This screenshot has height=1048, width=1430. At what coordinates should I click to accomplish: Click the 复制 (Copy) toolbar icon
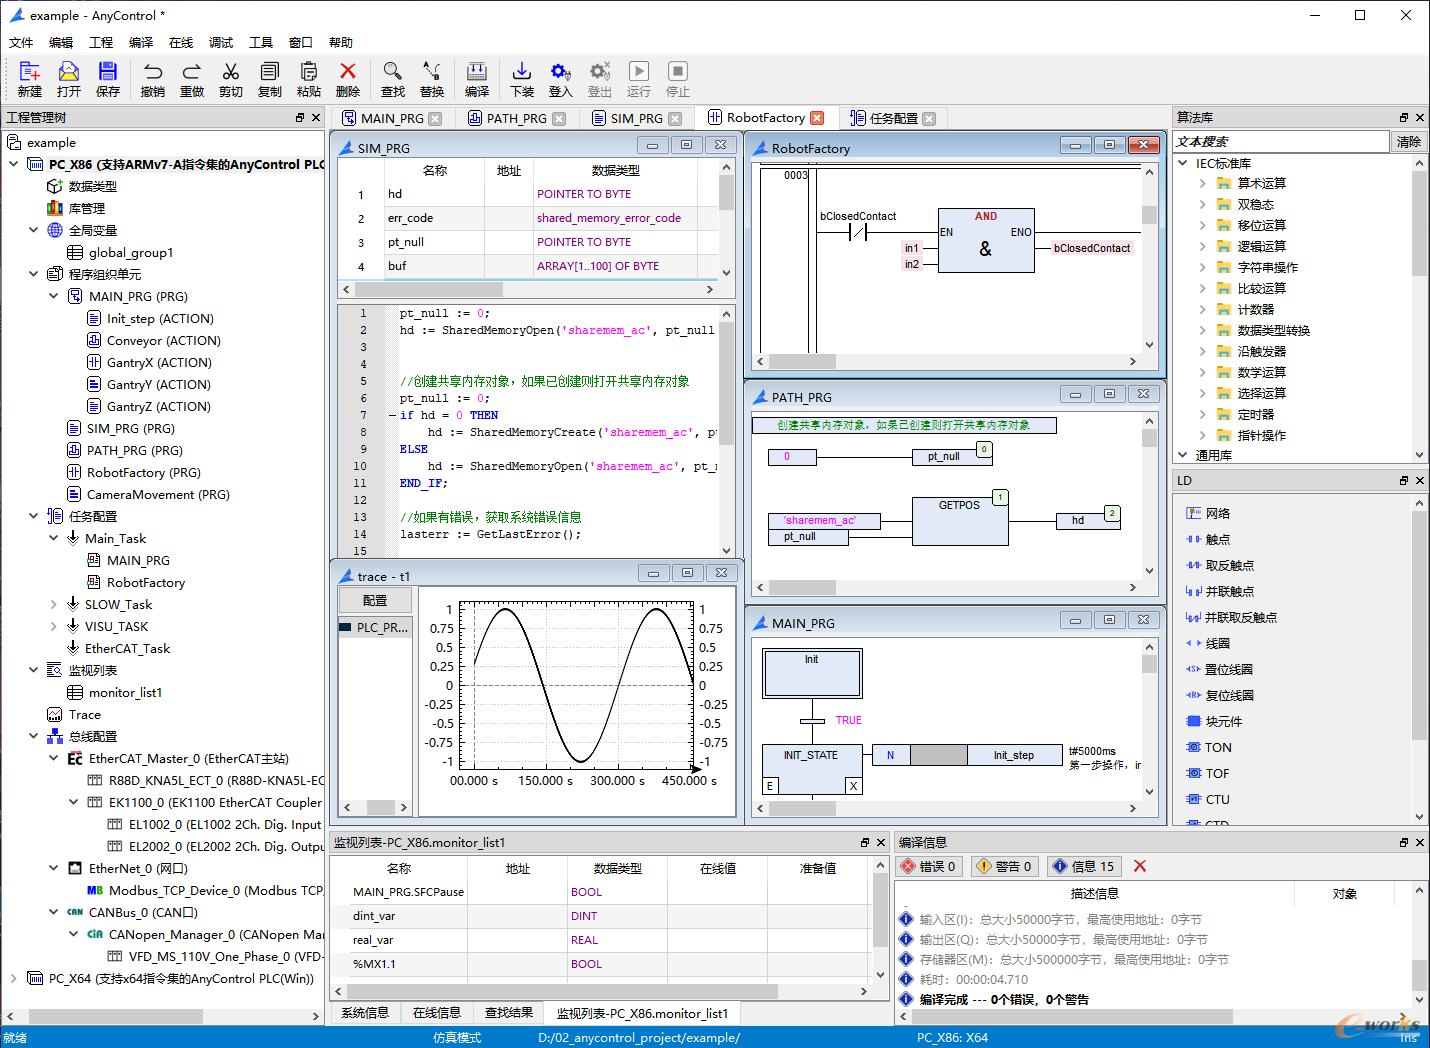pos(270,72)
